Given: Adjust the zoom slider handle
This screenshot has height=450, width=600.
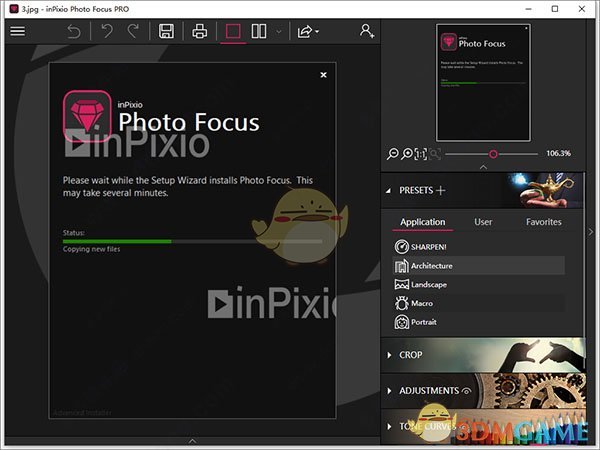Looking at the screenshot, I should point(493,154).
